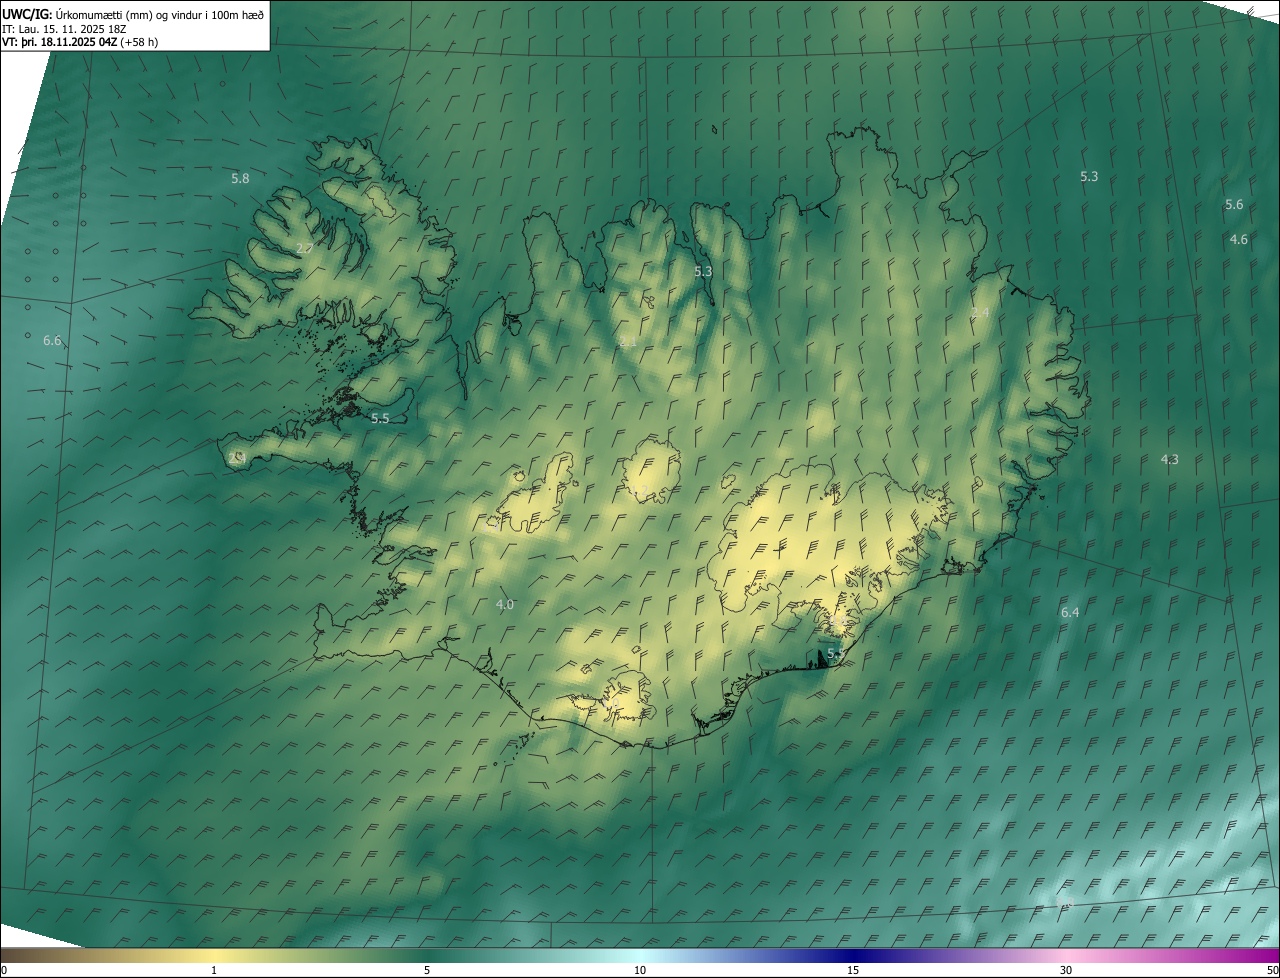Click the 5.6 value at the east edge
The width and height of the screenshot is (1280, 978).
click(x=1234, y=204)
